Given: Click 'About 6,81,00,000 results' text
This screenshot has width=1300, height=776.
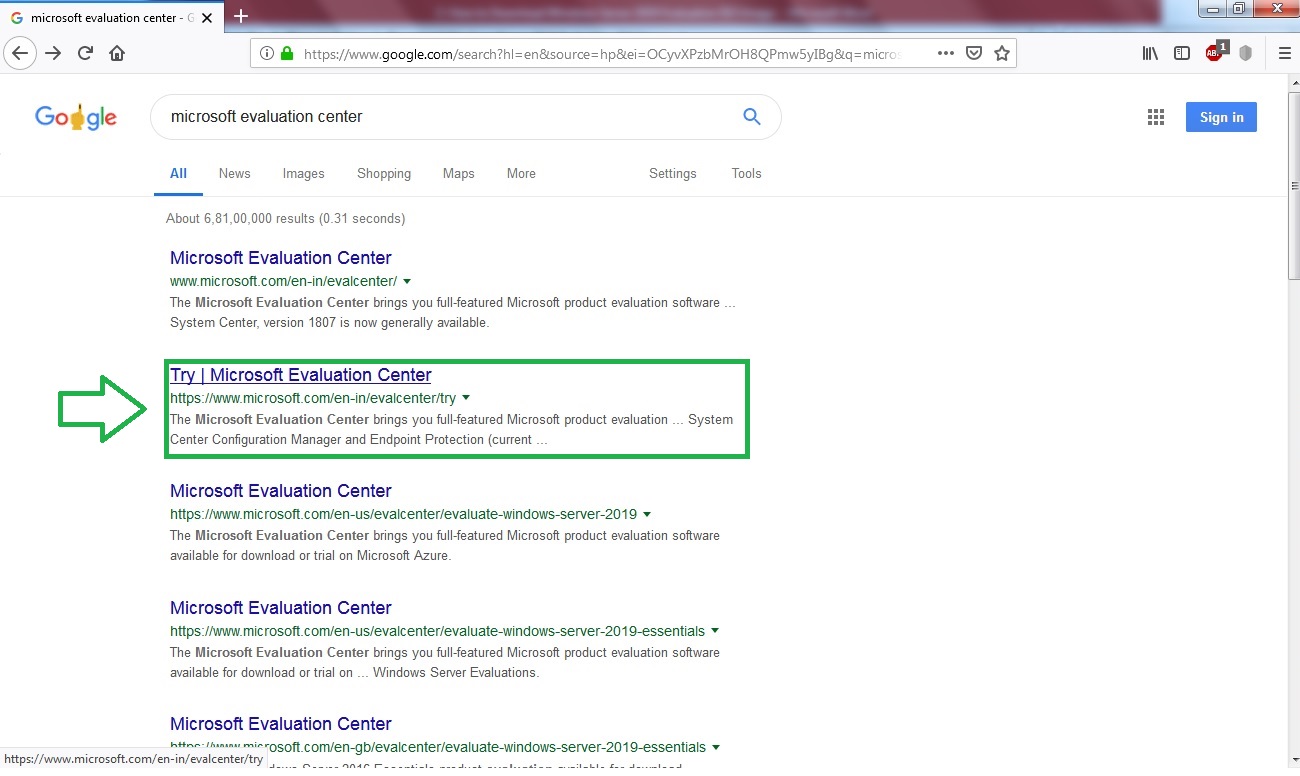Looking at the screenshot, I should click(x=285, y=218).
